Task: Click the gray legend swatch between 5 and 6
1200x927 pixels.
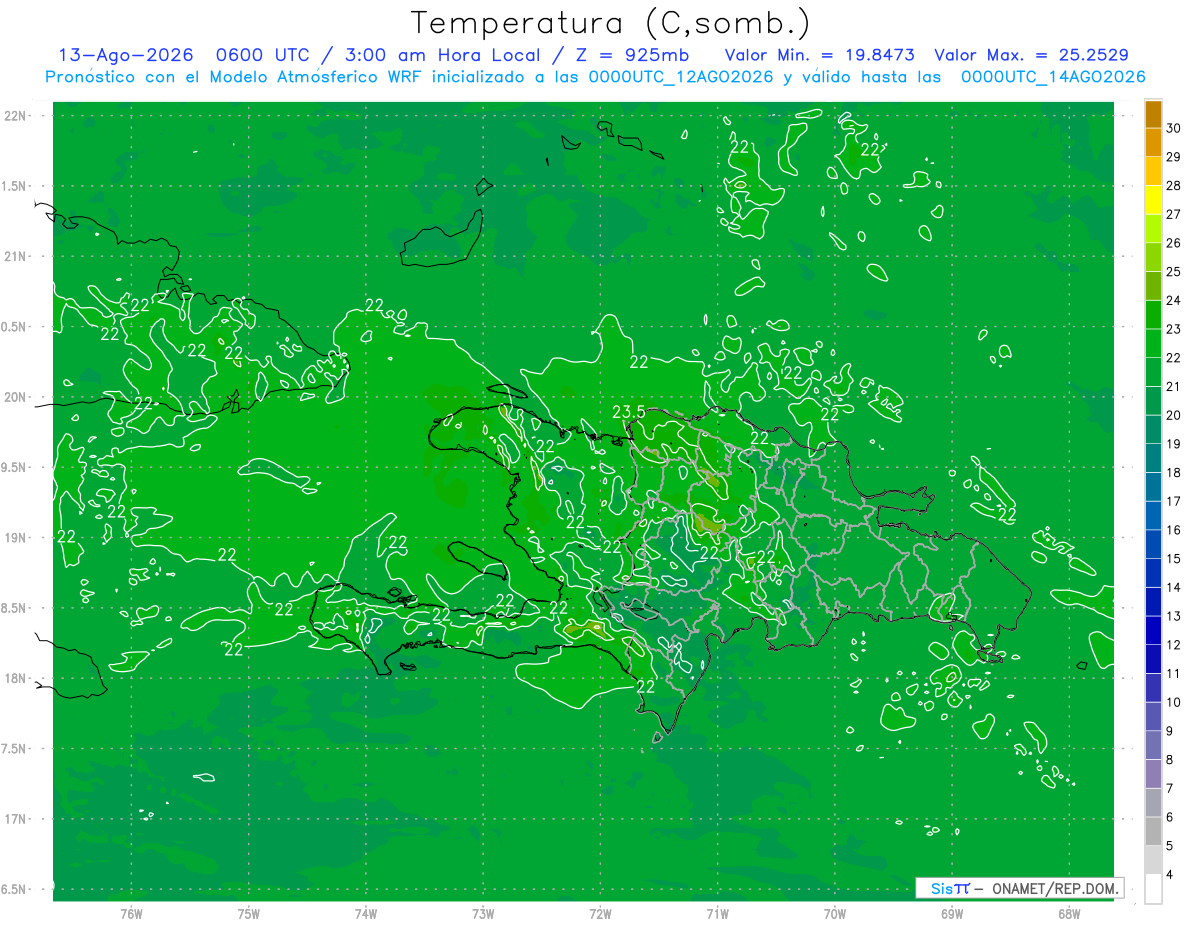Action: point(1153,831)
